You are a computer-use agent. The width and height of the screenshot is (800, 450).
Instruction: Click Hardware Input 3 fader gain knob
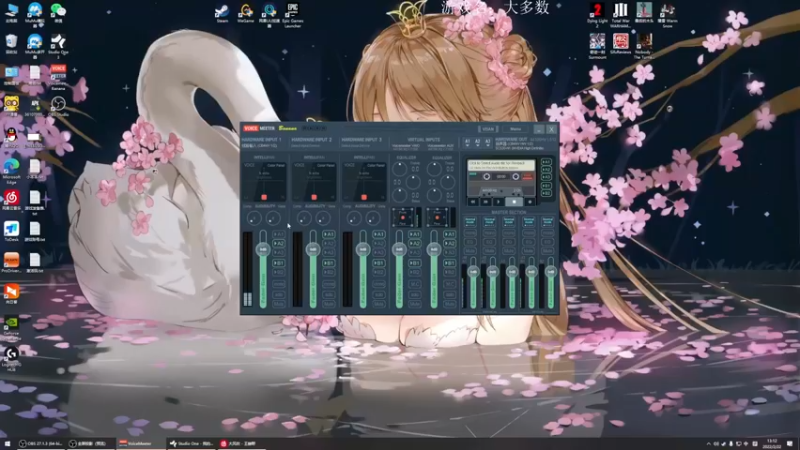363,249
